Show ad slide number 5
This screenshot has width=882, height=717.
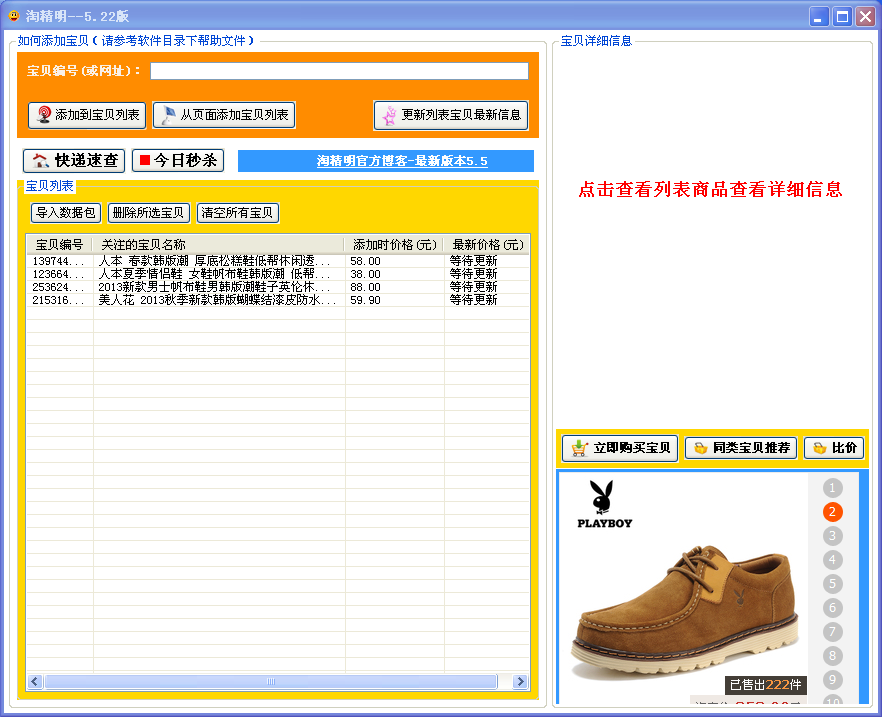[832, 584]
